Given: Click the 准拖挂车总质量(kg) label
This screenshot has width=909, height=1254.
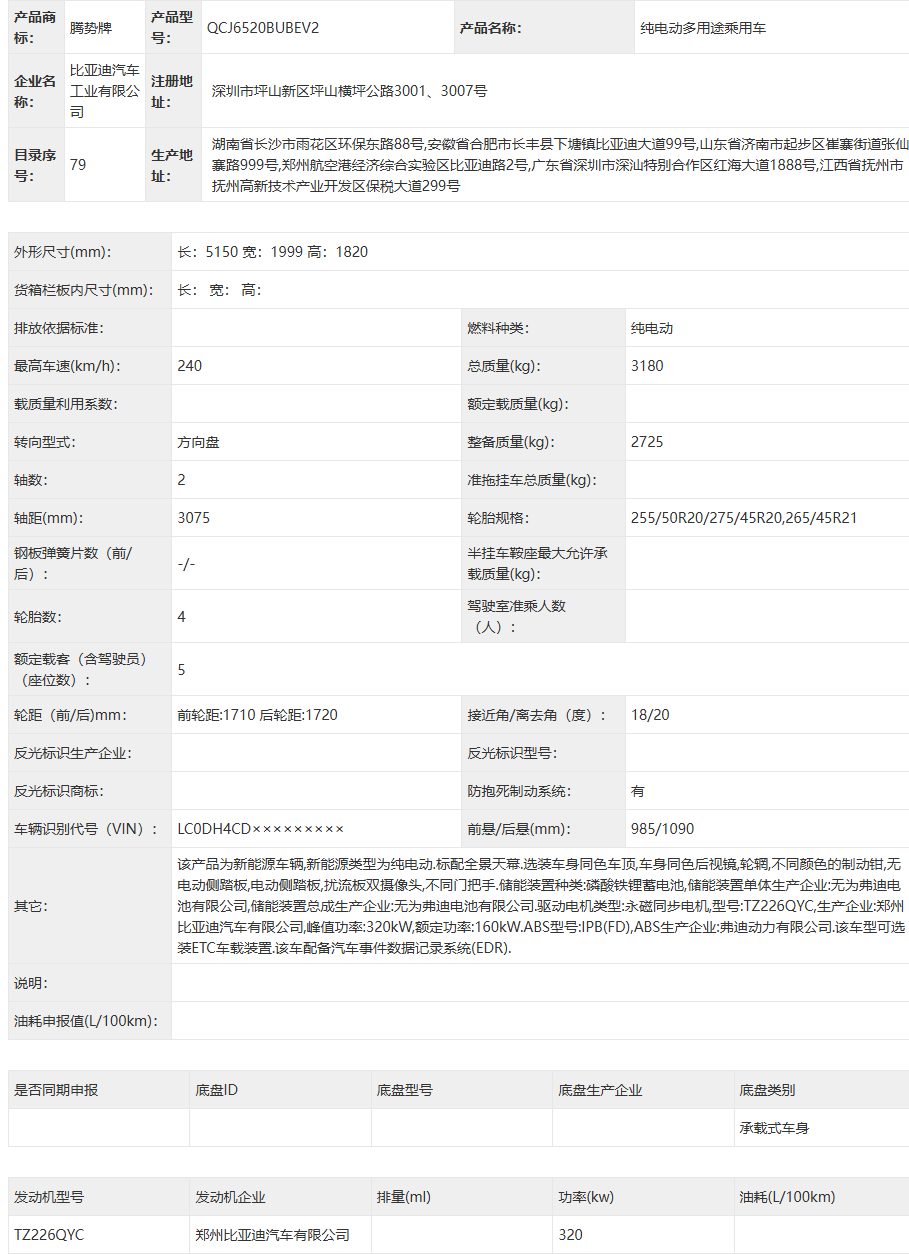Looking at the screenshot, I should (531, 480).
